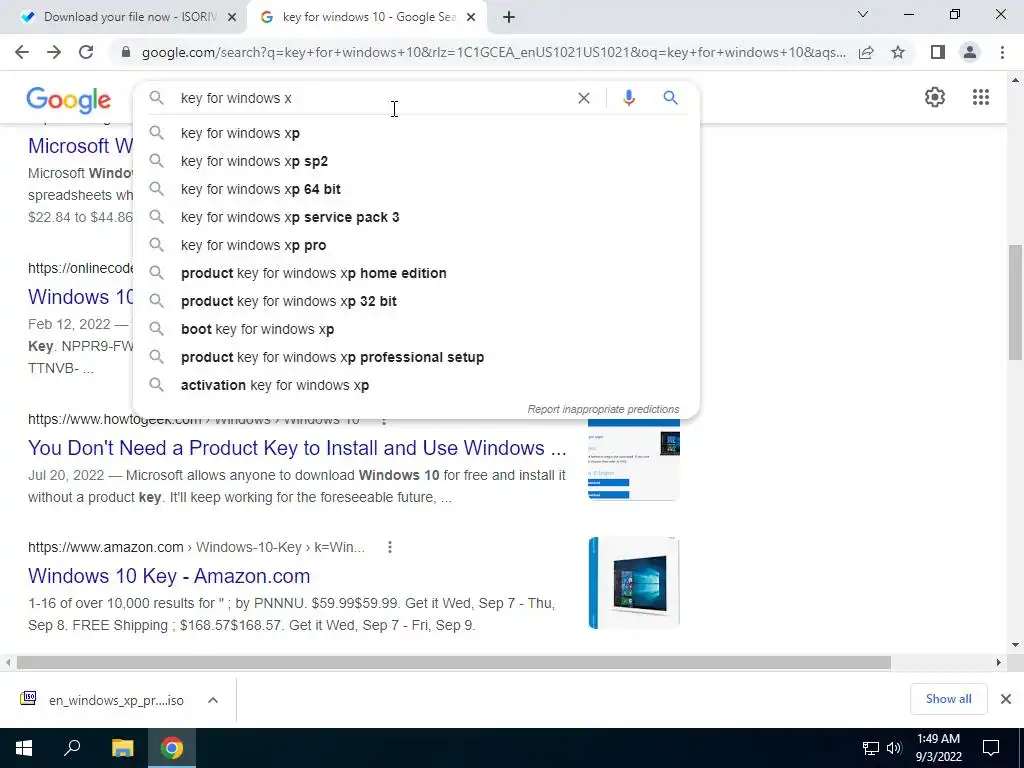
Task: Expand the iso download options chevron
Action: (x=213, y=700)
